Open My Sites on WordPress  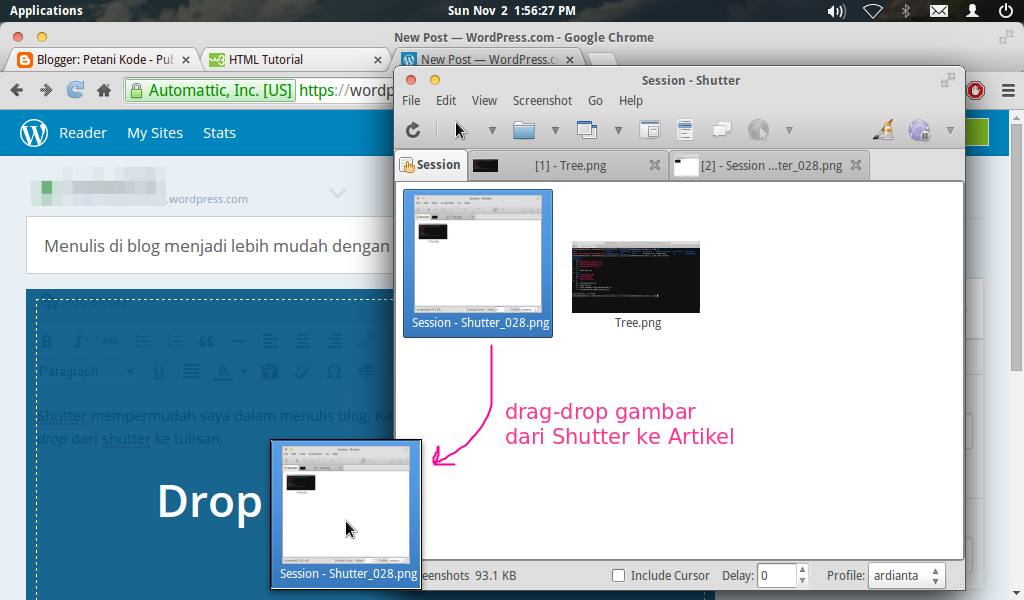pyautogui.click(x=155, y=132)
